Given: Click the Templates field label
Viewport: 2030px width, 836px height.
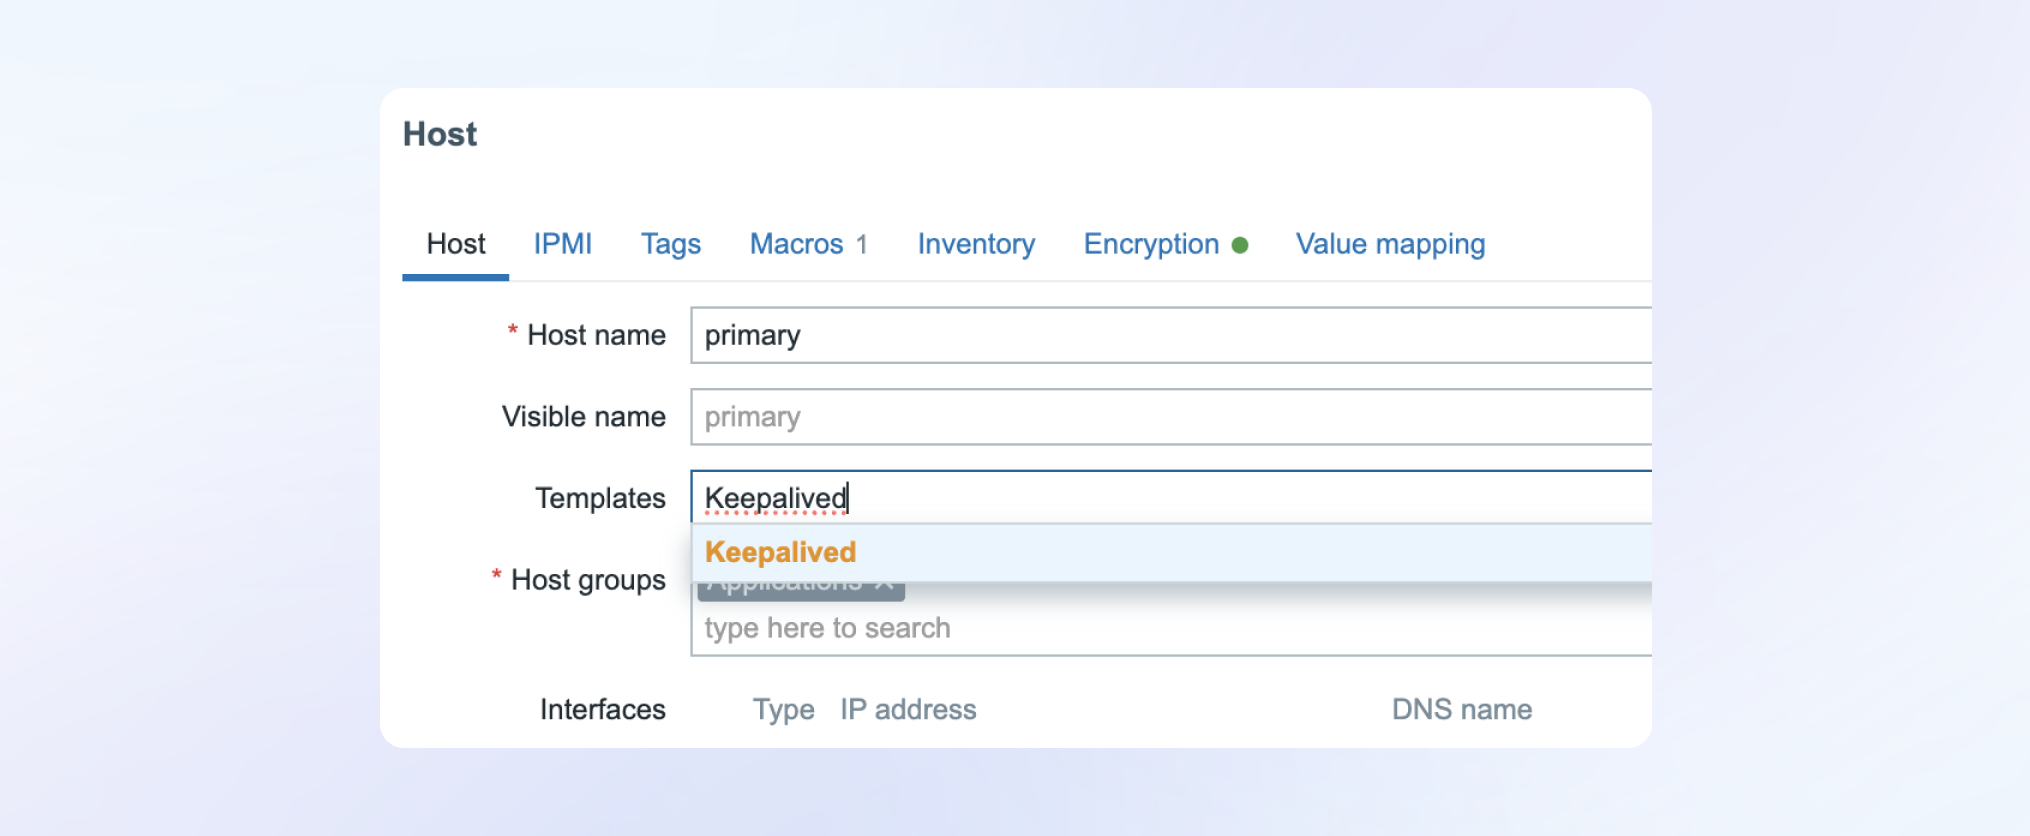Looking at the screenshot, I should pos(600,498).
